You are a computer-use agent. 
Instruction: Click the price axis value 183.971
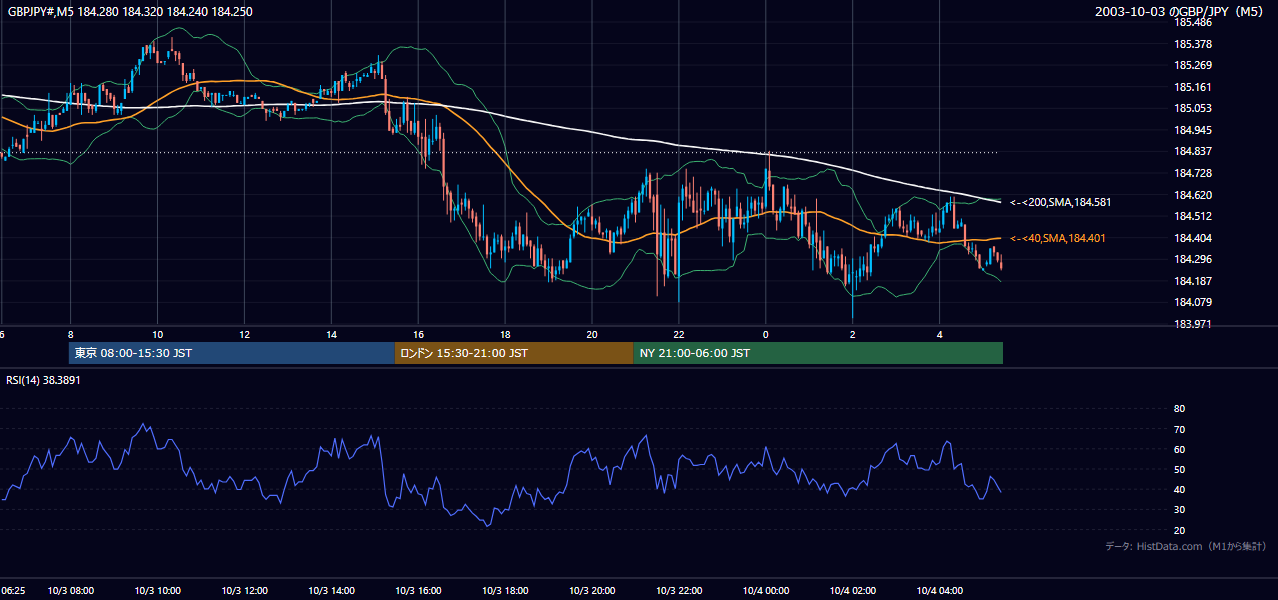click(x=1193, y=324)
